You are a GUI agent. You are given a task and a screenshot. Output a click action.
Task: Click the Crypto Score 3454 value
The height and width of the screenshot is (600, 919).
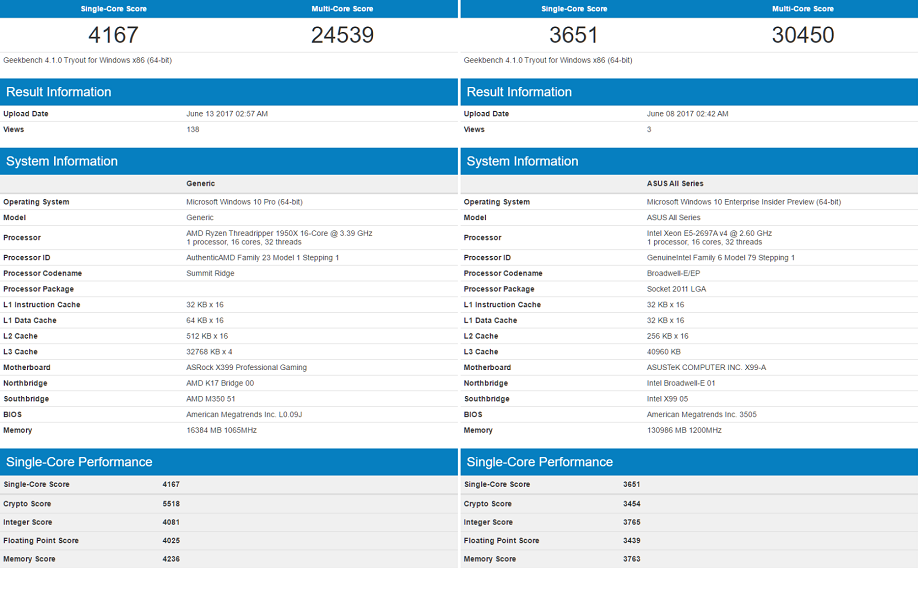click(x=632, y=504)
